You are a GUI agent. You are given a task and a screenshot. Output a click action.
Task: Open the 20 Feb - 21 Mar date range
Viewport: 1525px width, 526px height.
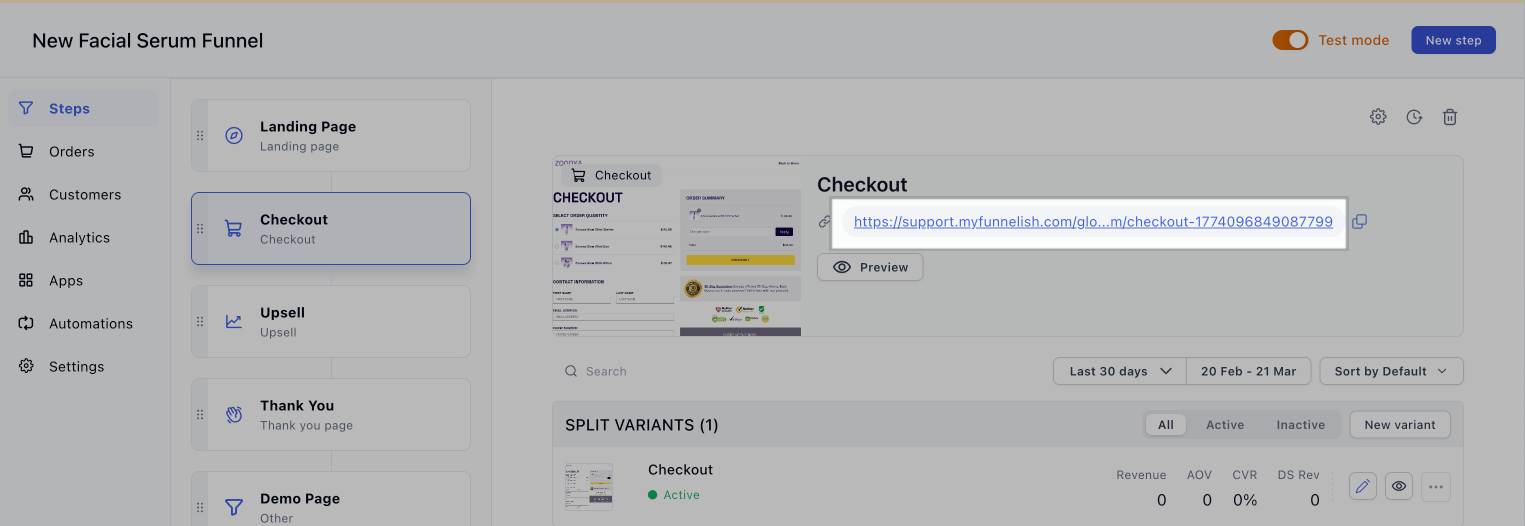1248,371
